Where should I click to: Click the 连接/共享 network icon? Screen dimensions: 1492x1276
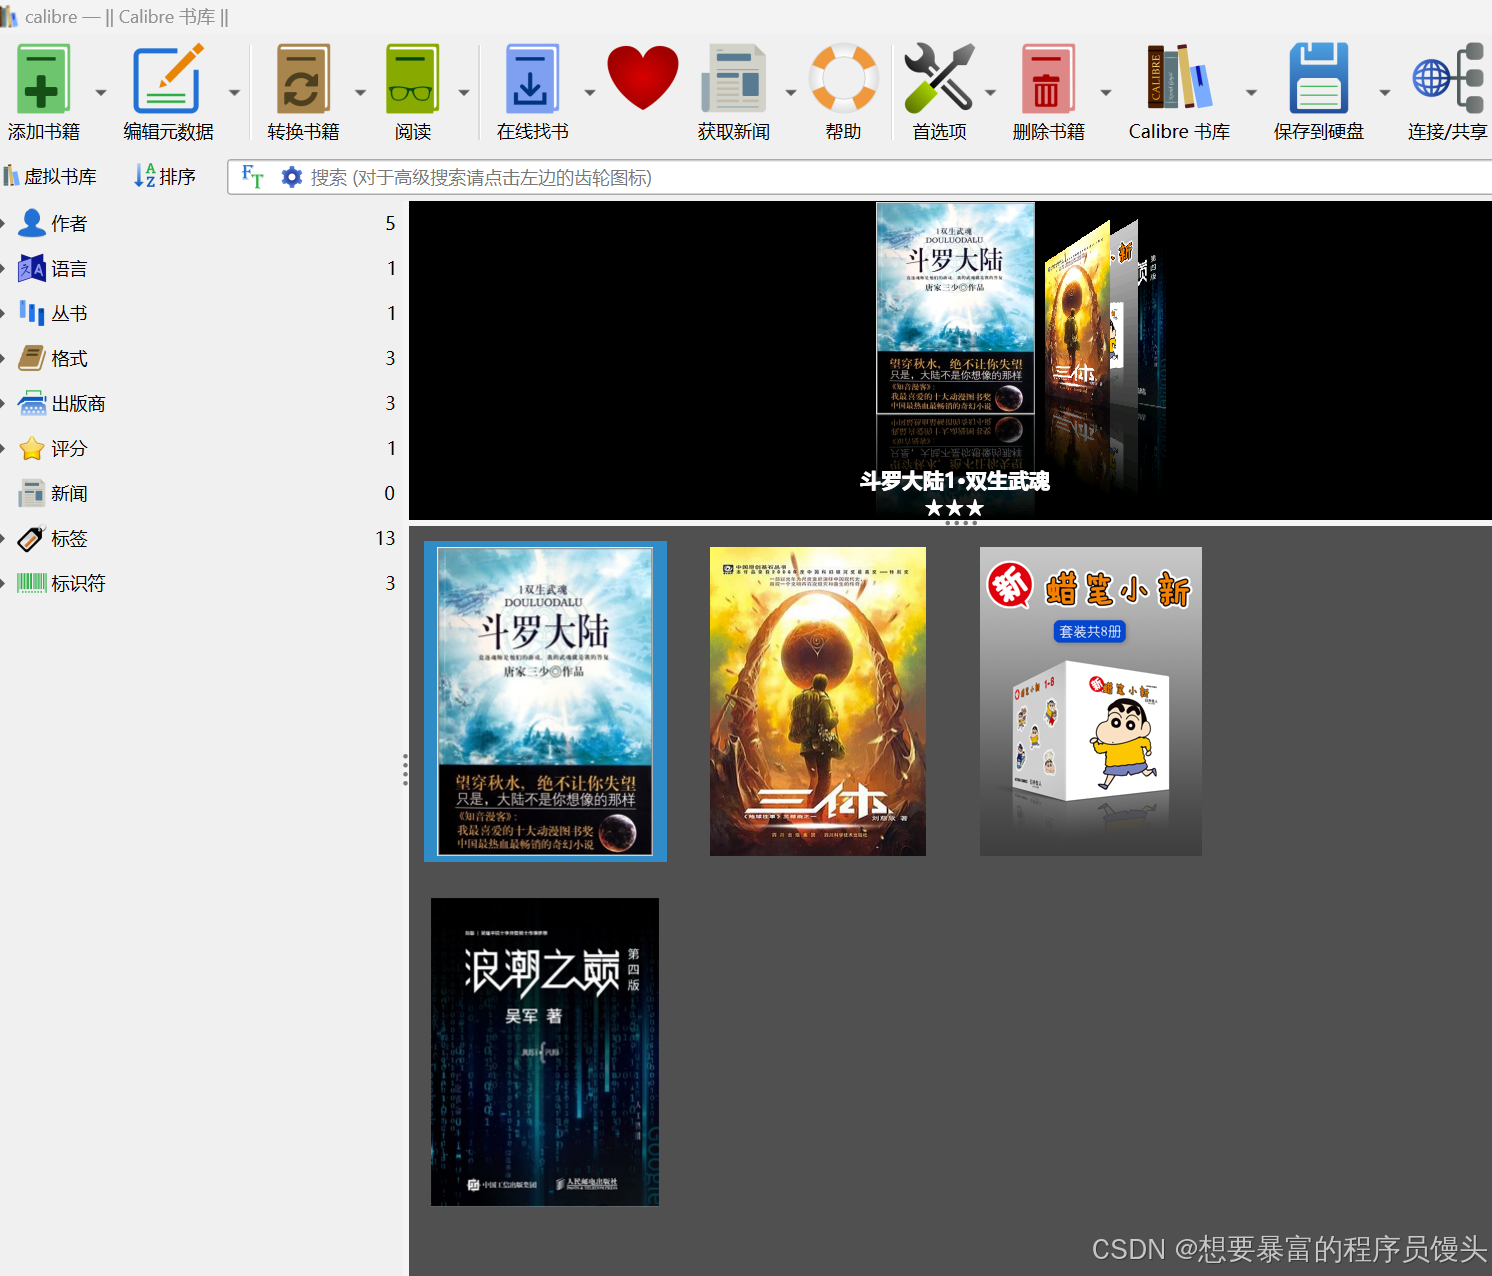point(1447,78)
